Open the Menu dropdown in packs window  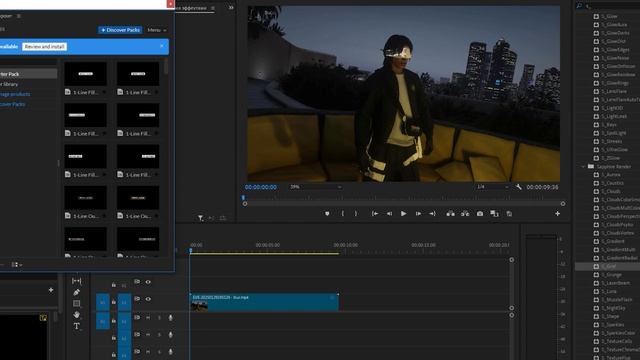pos(157,30)
